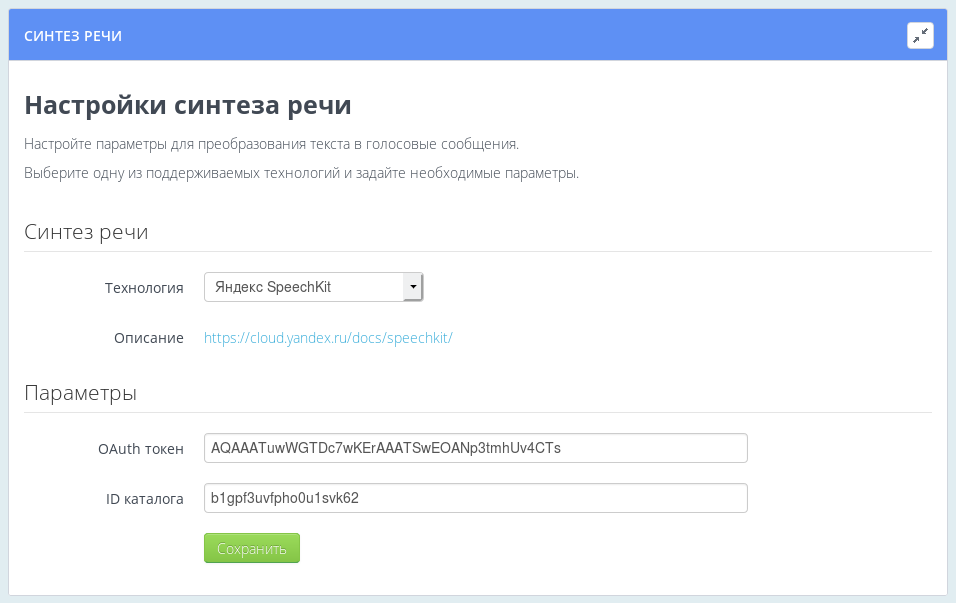The width and height of the screenshot is (956, 603).
Task: Minimize the speech synthesis widget using corner icon
Action: coord(920,35)
